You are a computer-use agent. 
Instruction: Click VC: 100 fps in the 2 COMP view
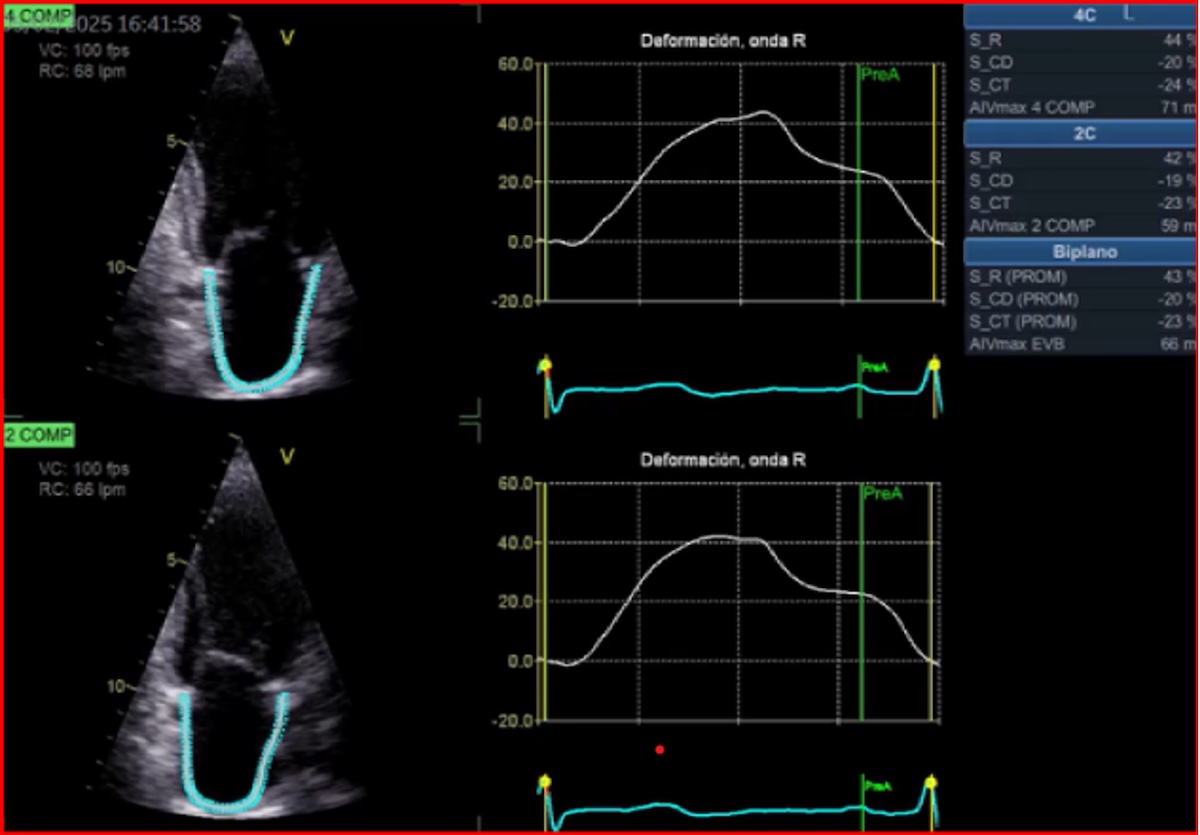83,469
